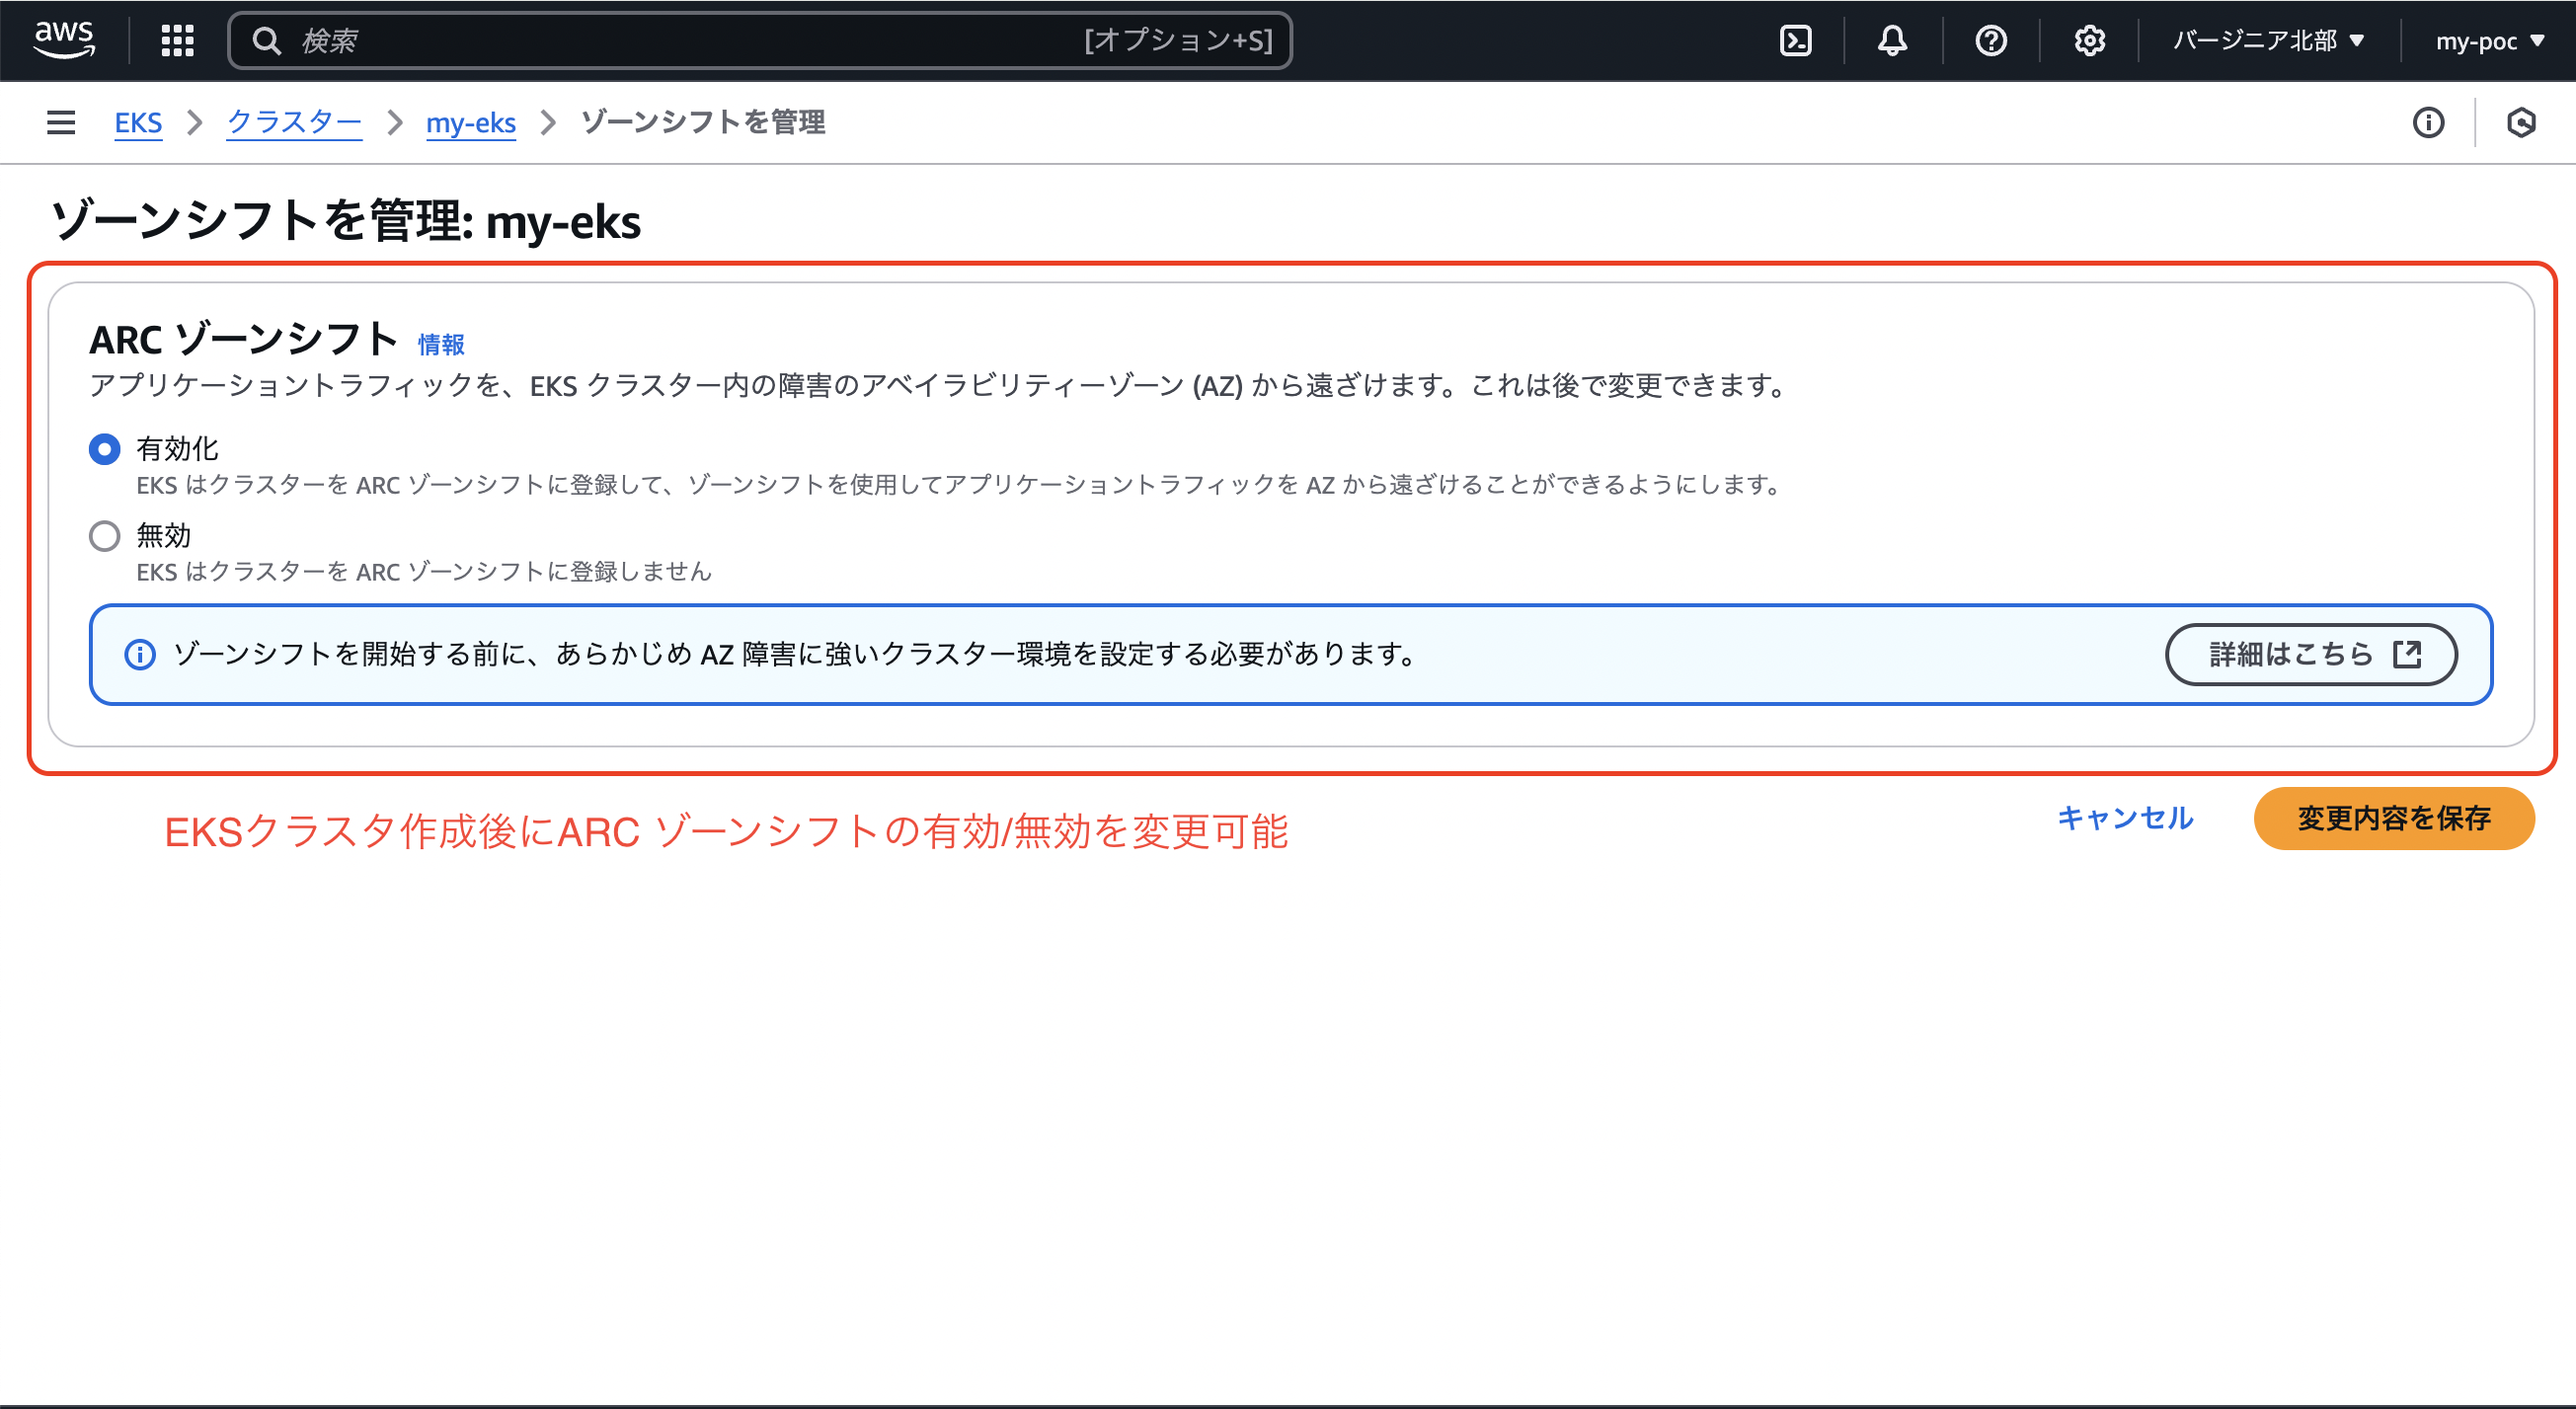Screen dimensions: 2576x1409
Task: Select the 無効 radio button
Action: coord(105,536)
